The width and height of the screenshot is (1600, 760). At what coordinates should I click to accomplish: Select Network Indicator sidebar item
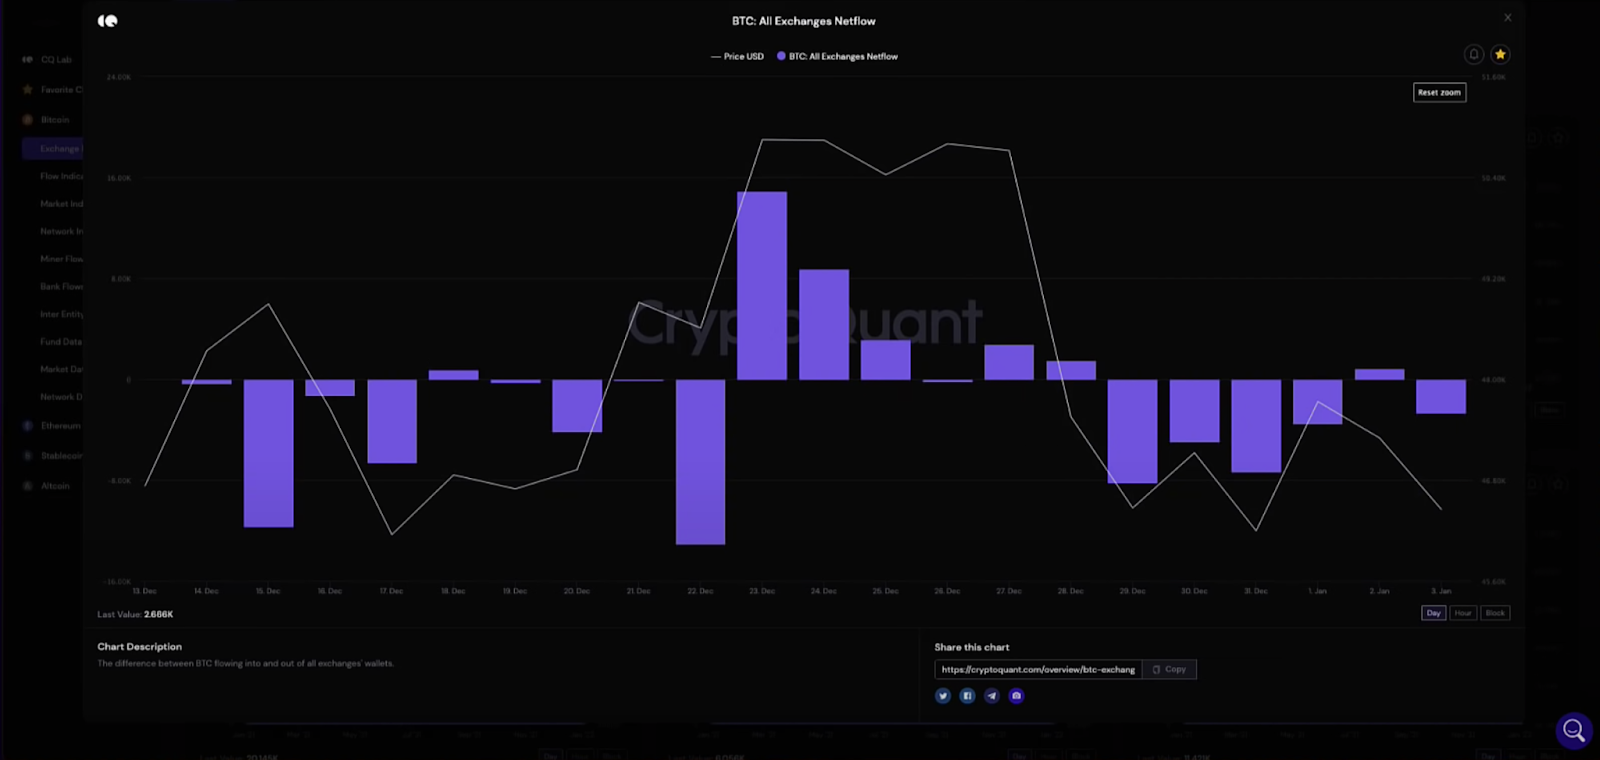tap(61, 232)
